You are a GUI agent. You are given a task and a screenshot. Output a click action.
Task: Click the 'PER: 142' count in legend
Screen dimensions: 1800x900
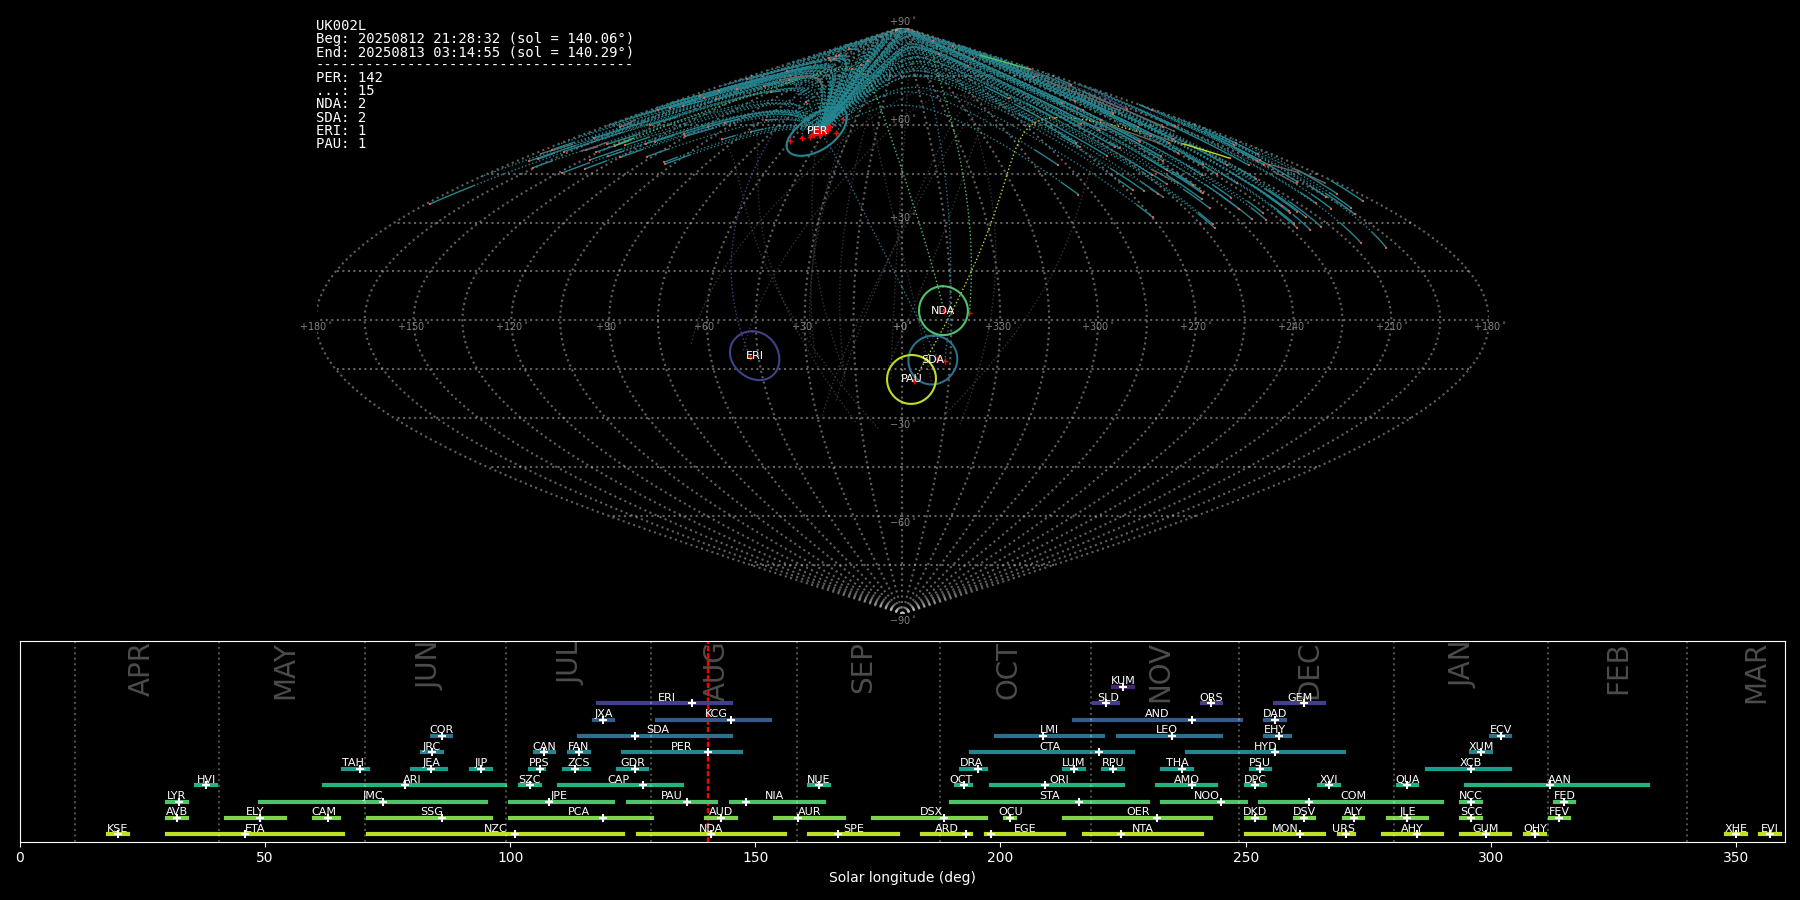click(x=349, y=77)
